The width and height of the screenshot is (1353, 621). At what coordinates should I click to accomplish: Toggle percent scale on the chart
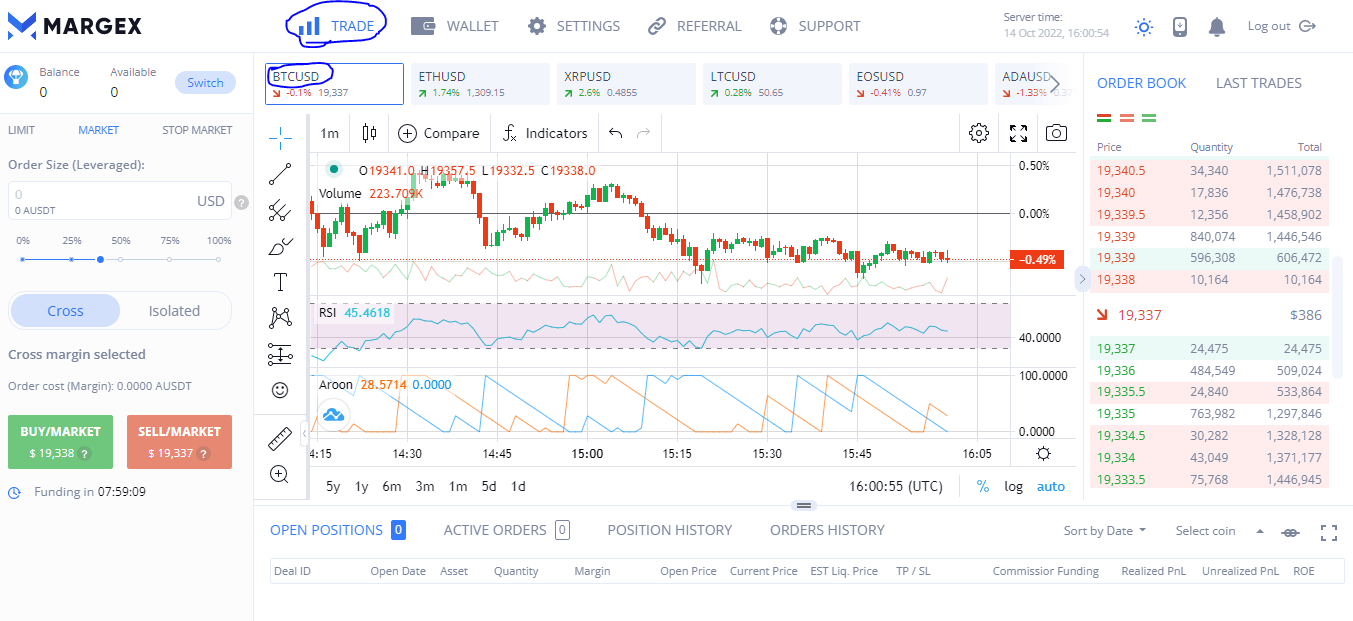click(983, 486)
